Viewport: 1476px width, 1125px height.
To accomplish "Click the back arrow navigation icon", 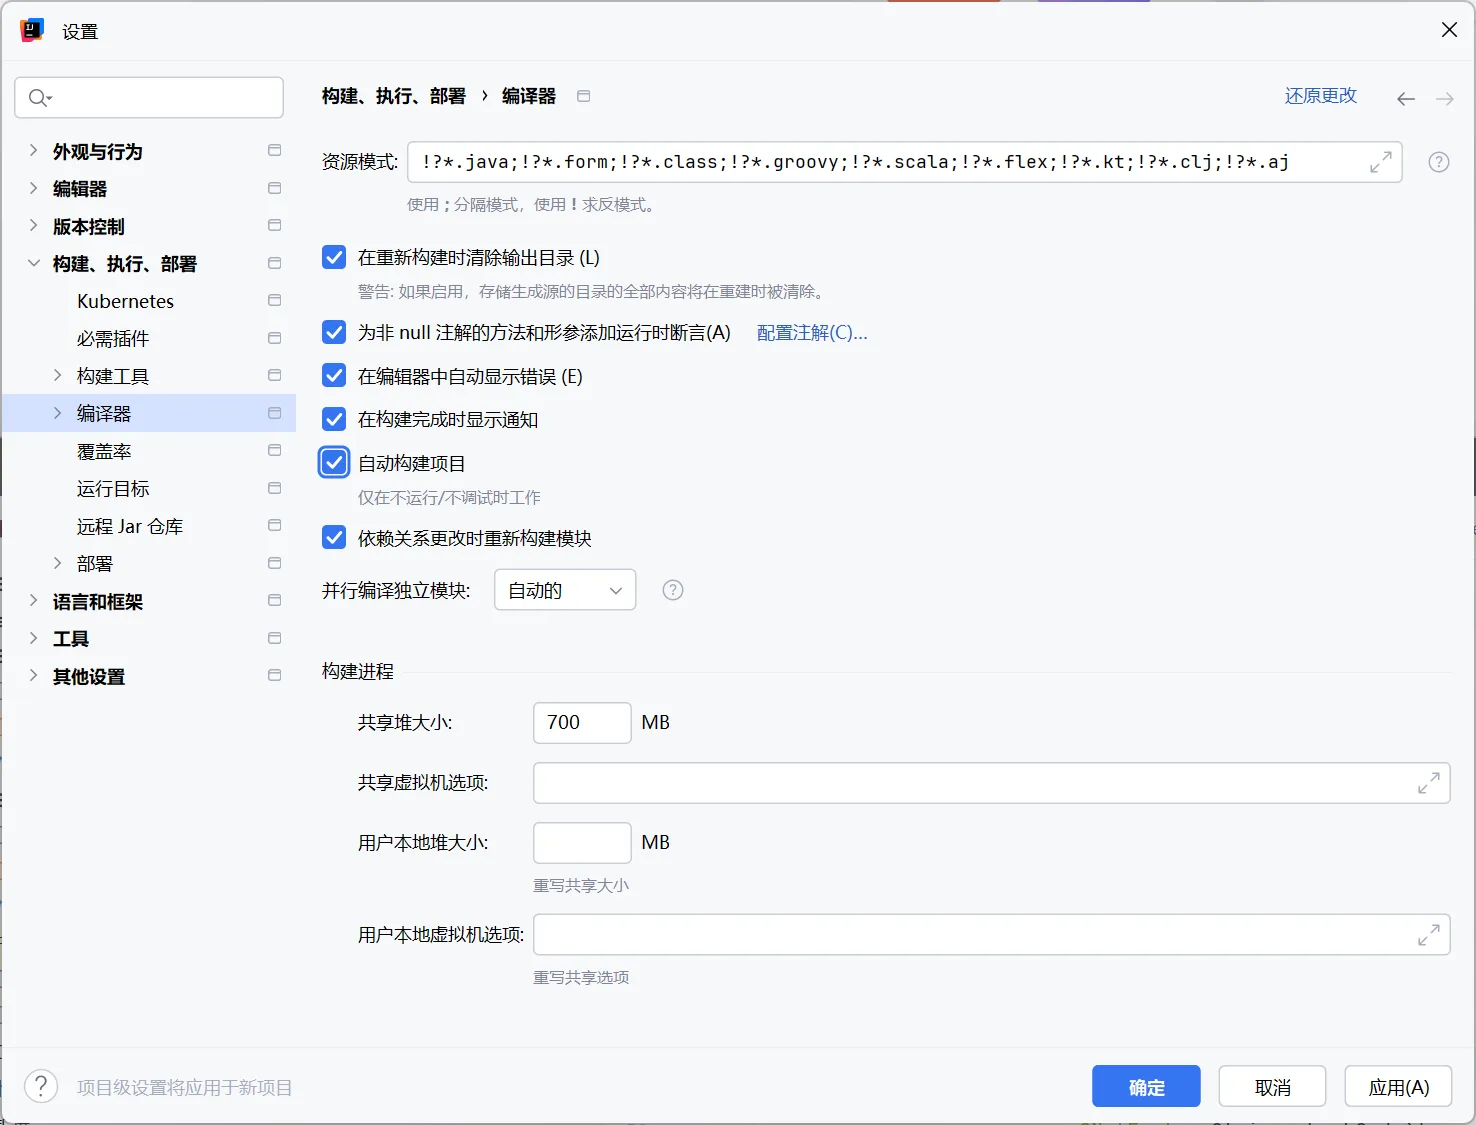I will click(x=1405, y=98).
